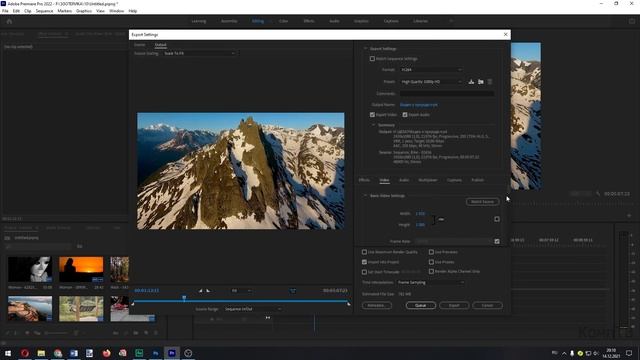640x360 pixels.
Task: Enable Use Maximum Render Quality
Action: tap(364, 252)
